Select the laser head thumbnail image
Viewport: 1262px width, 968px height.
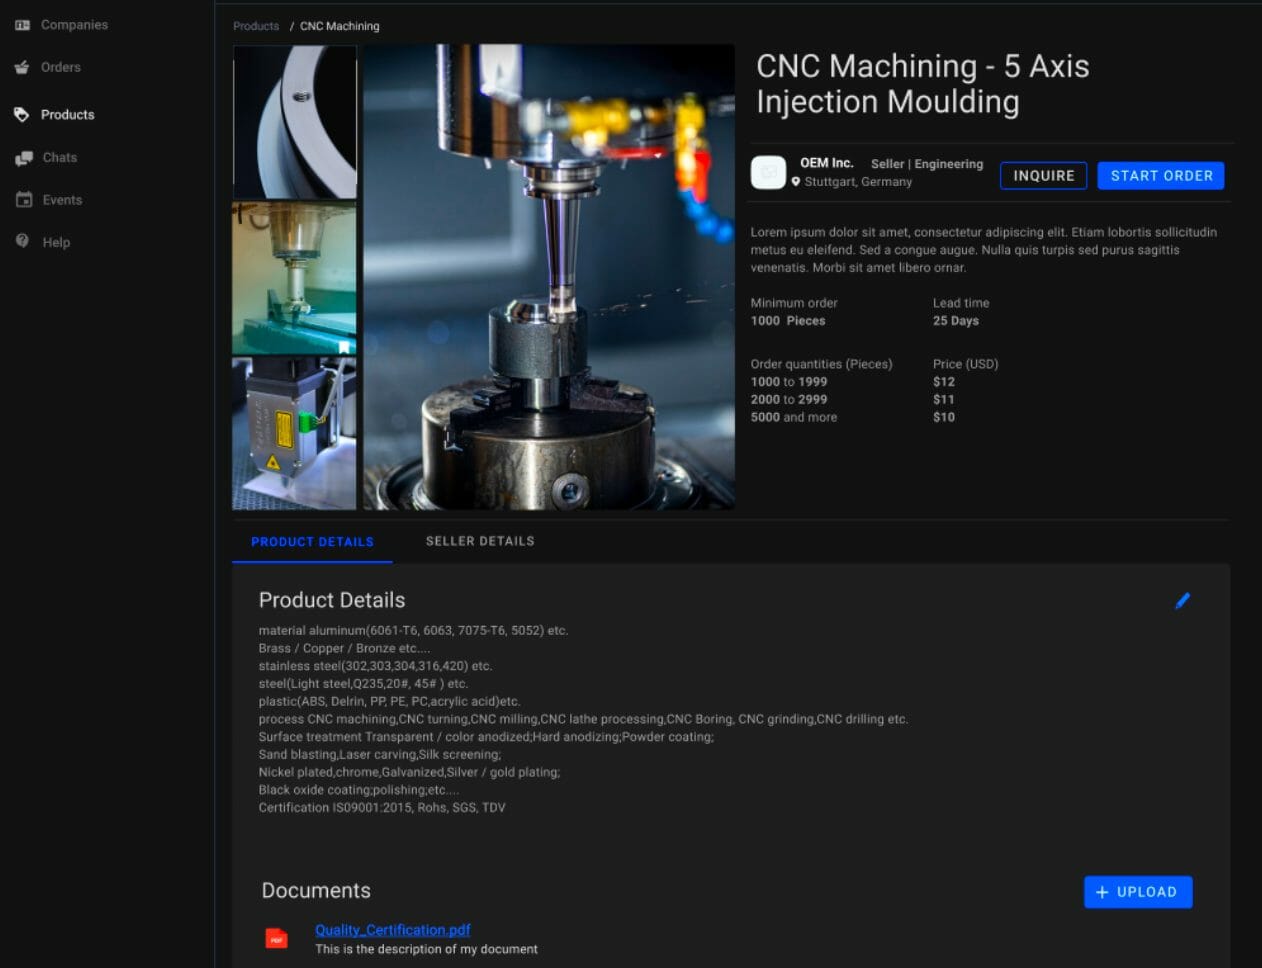[294, 434]
